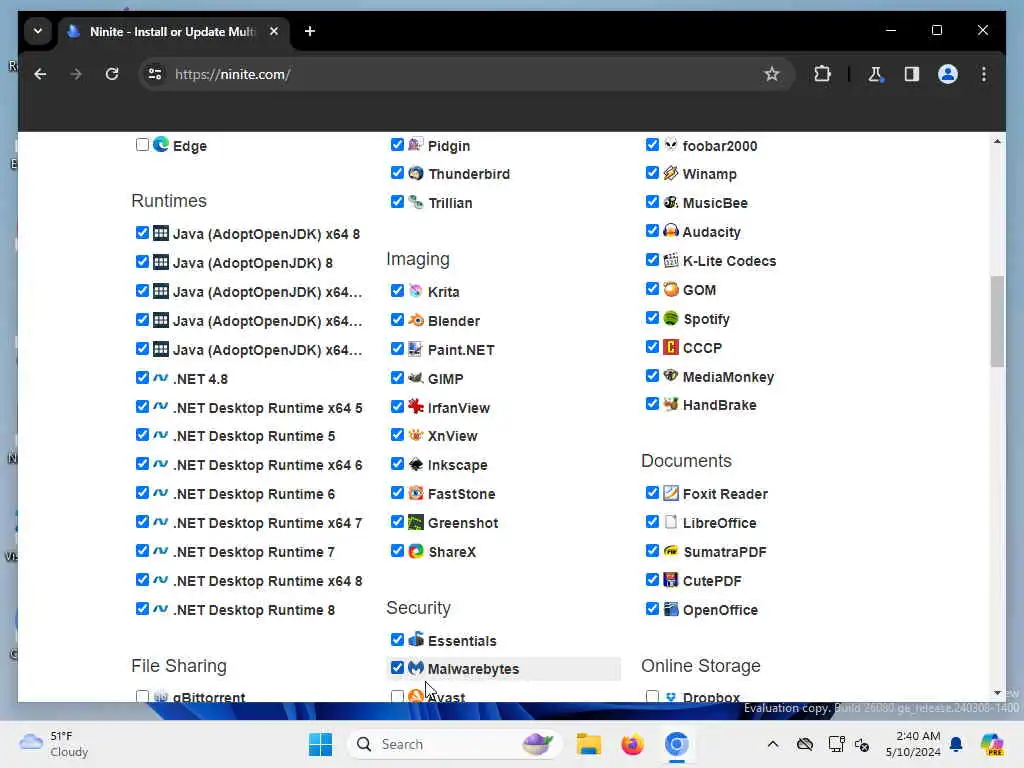
Task: Close the Ninite tab
Action: pos(274,31)
